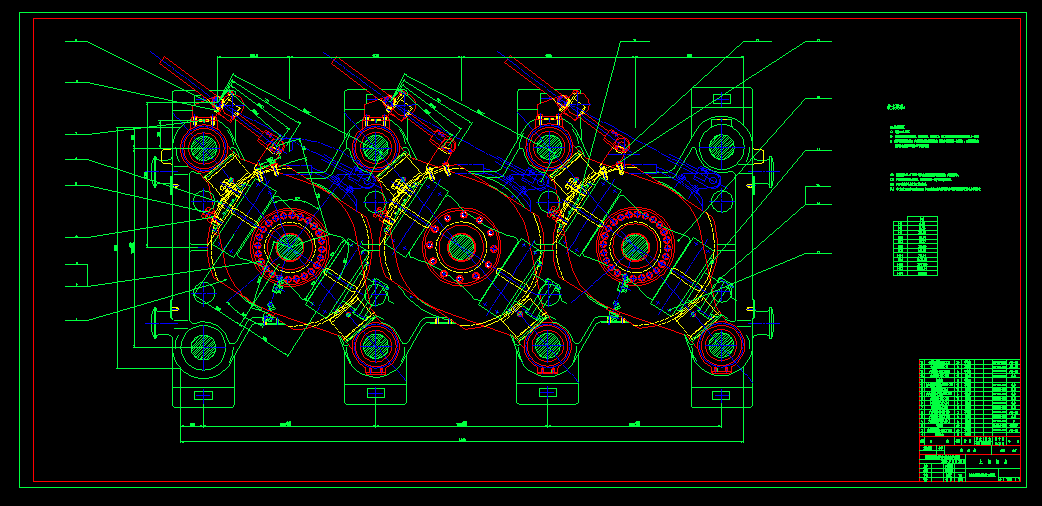Select the hatched shaft at the bottom-right corner
The height and width of the screenshot is (506, 1042).
point(721,345)
